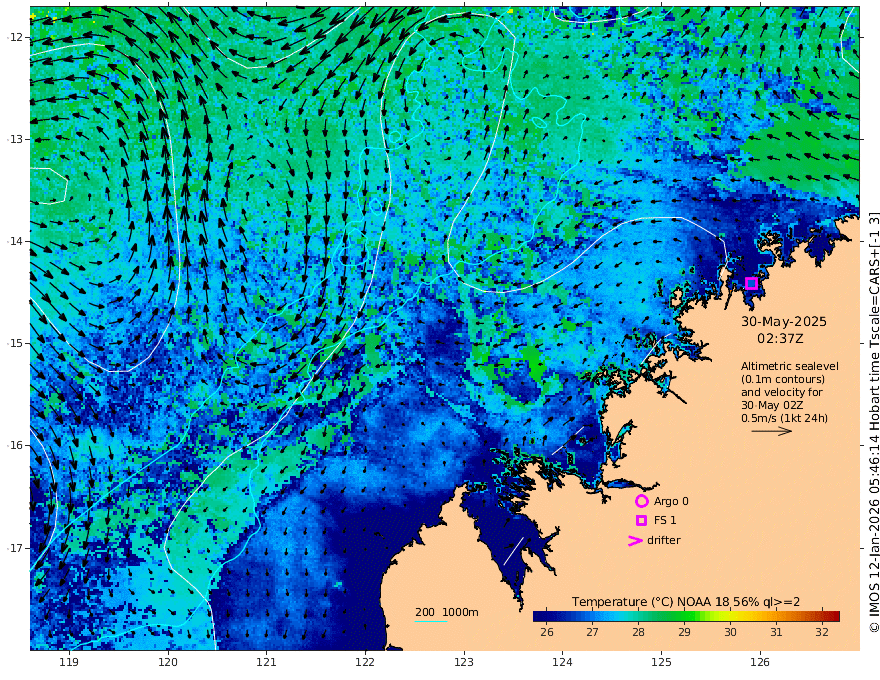Click the longitude axis label "126"
This screenshot has width=880, height=680.
click(x=760, y=663)
